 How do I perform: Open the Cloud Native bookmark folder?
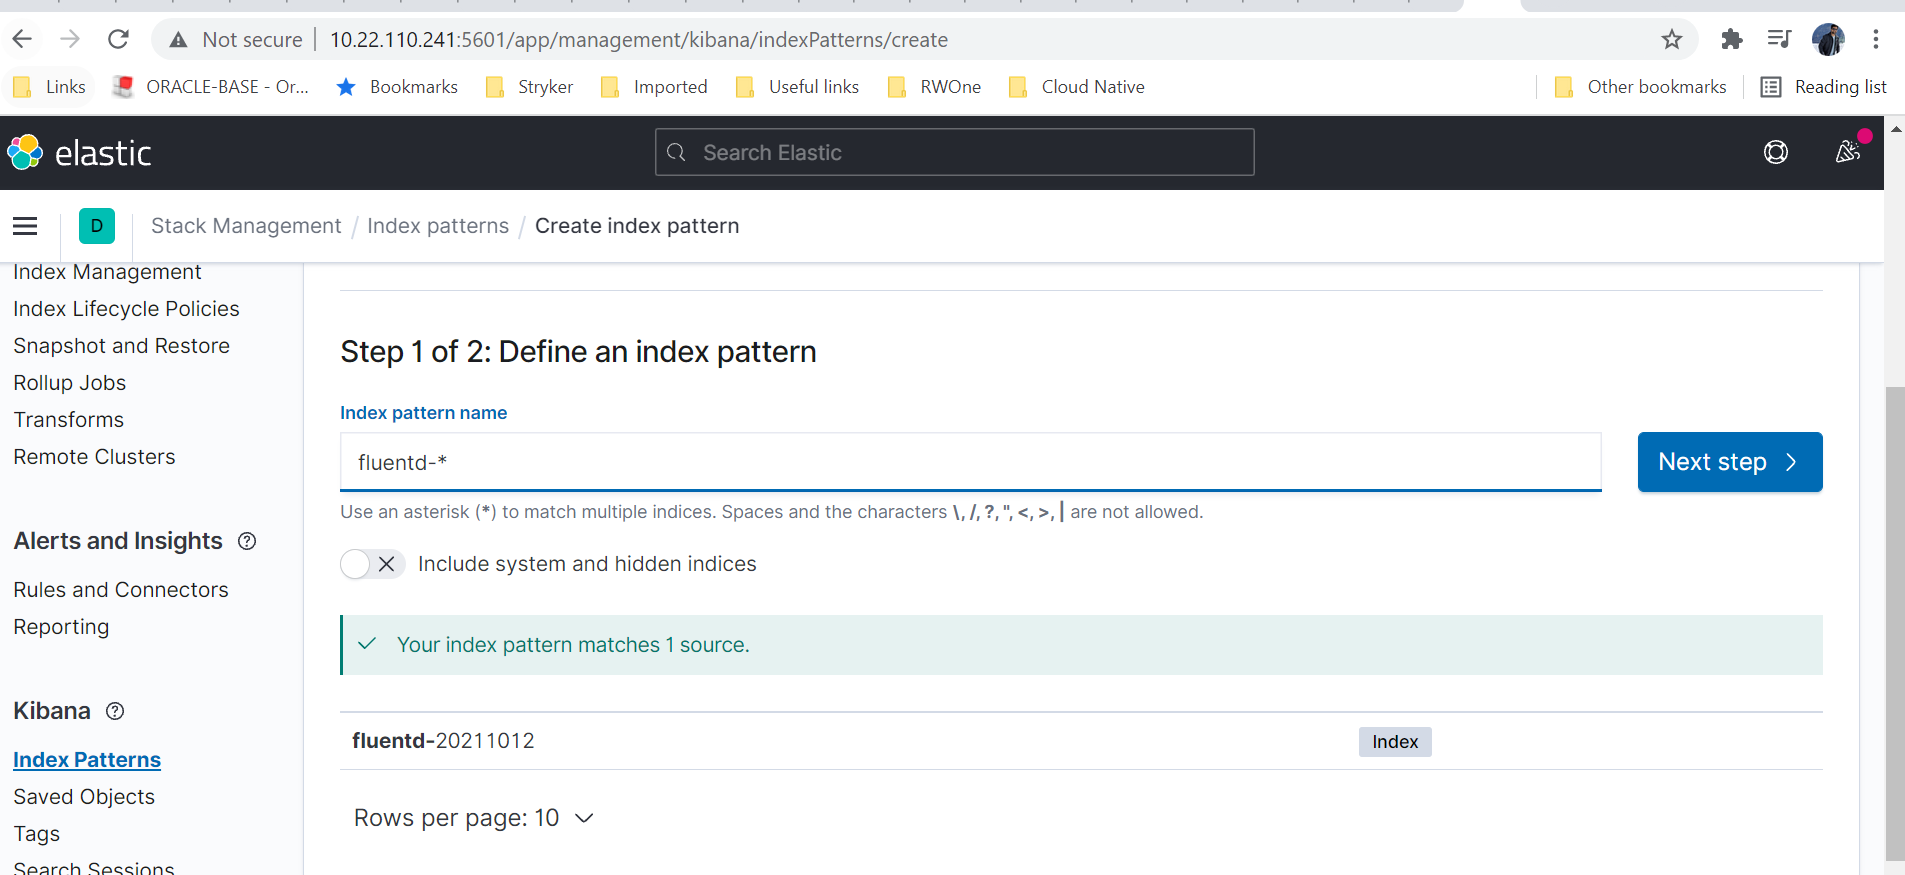1076,87
